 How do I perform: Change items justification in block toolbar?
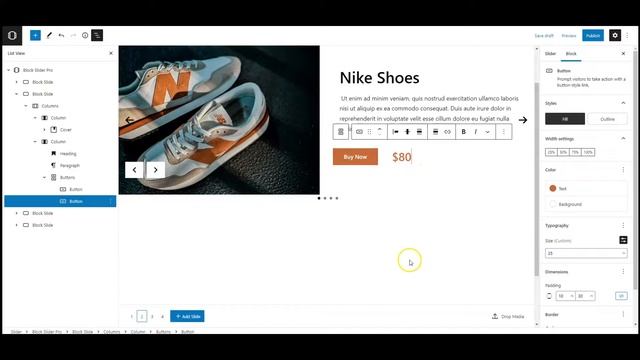(x=395, y=132)
